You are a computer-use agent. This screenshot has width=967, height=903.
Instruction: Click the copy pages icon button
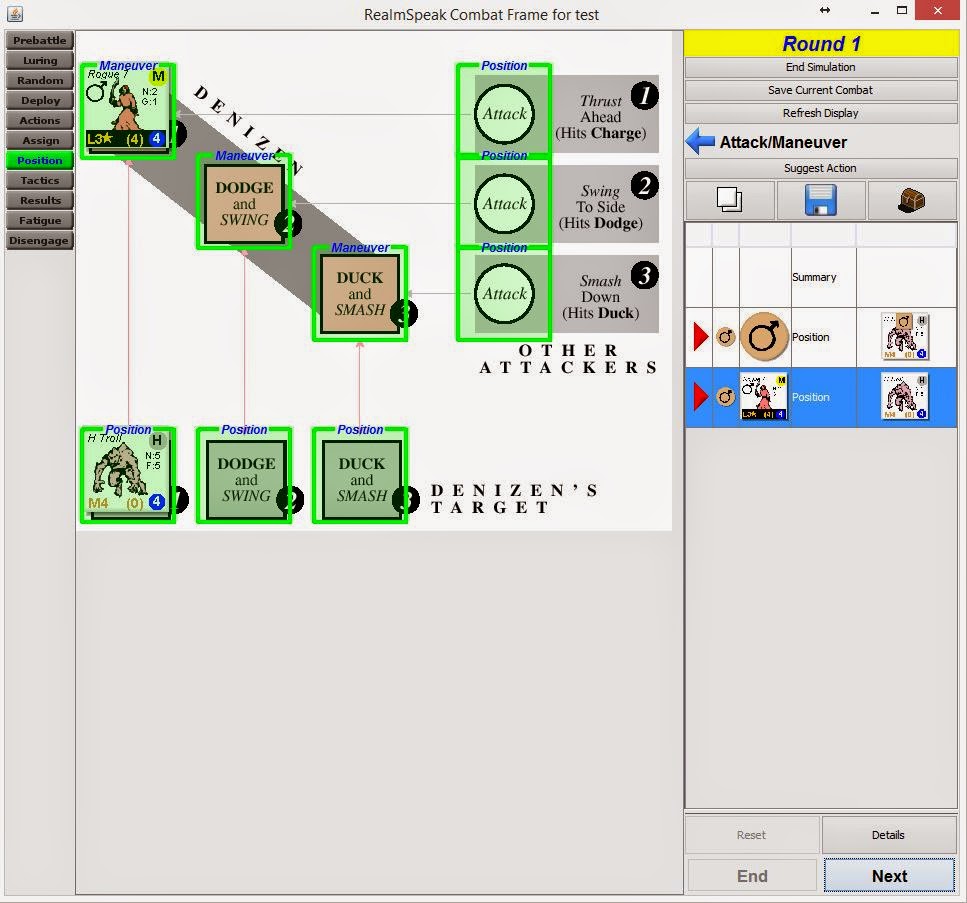pos(730,200)
